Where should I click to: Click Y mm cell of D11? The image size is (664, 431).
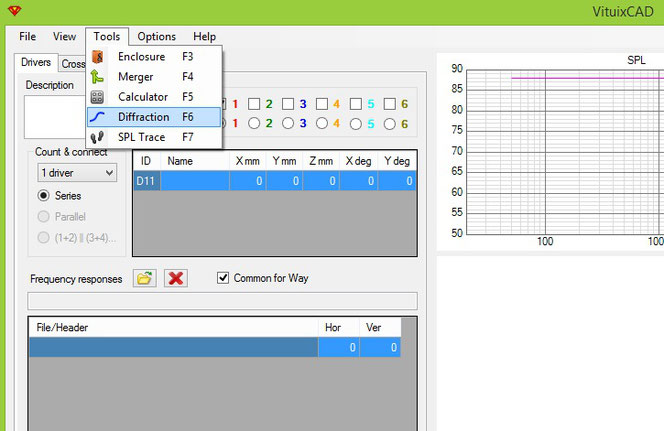(x=284, y=181)
